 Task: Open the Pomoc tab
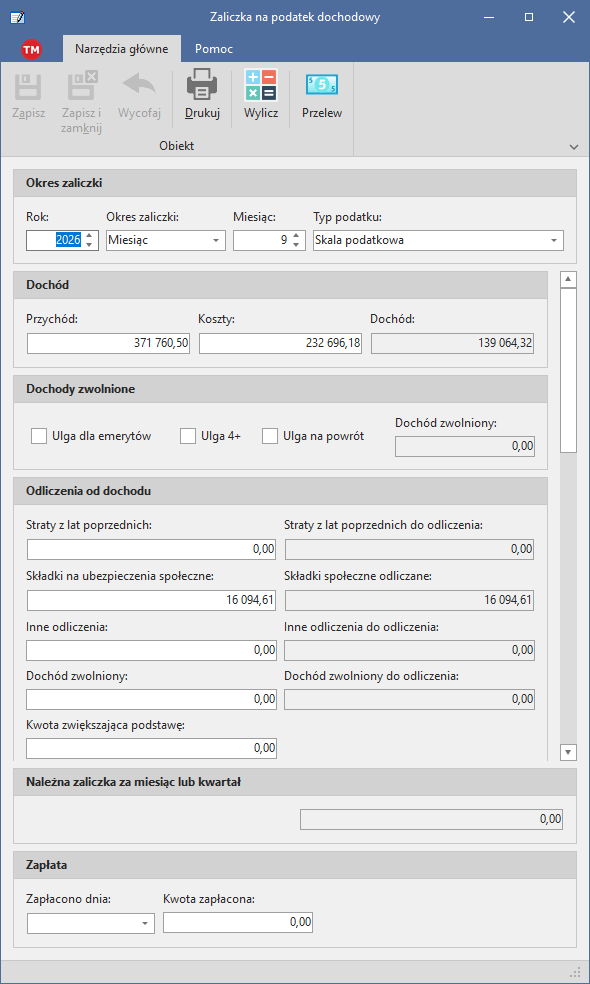(214, 49)
